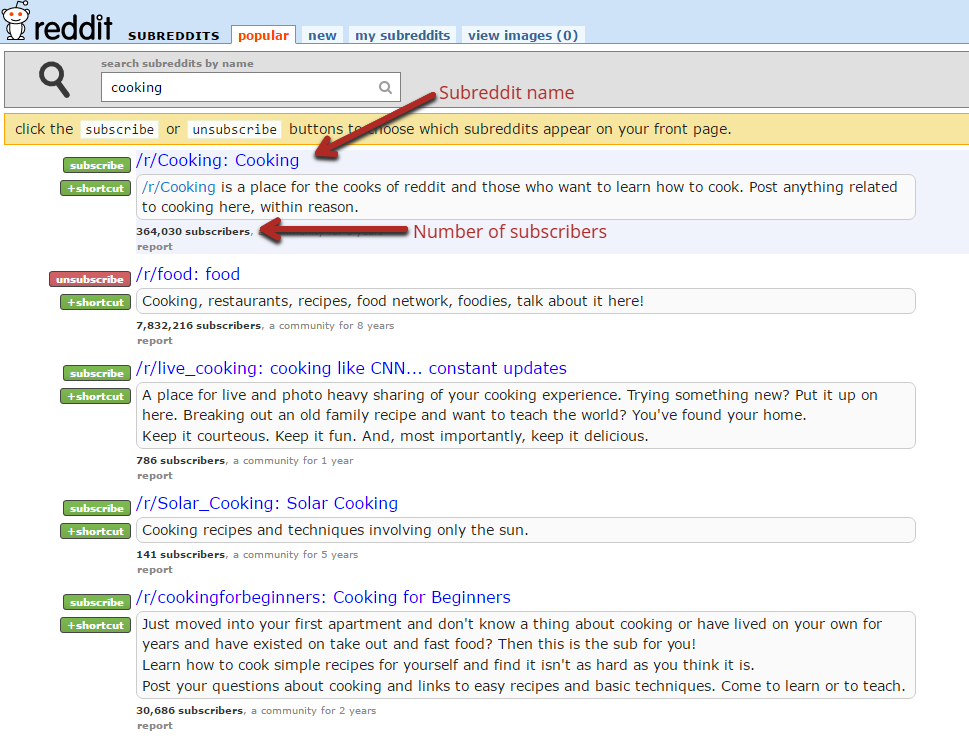
Task: Open the reddit wordmark home link
Action: tap(73, 27)
